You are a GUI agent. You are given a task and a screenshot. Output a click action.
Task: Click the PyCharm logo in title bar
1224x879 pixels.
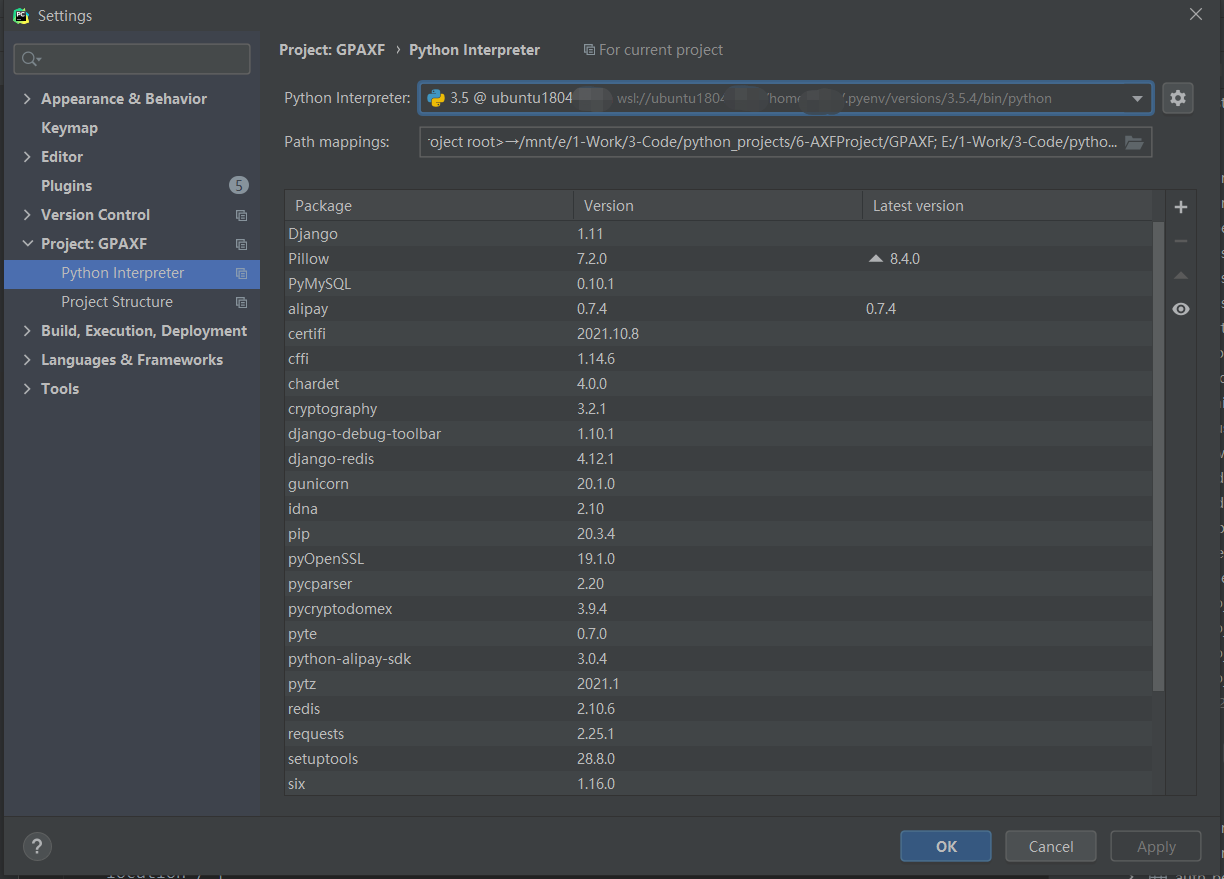pos(21,15)
